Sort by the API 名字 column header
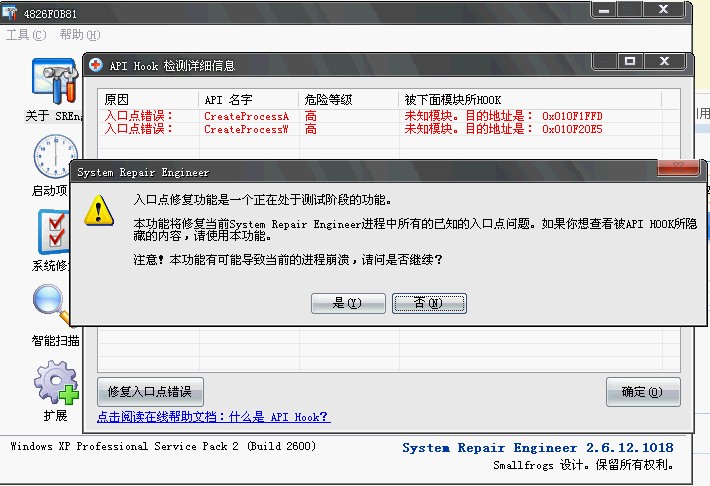Screen dimensions: 710x486 click(249, 99)
